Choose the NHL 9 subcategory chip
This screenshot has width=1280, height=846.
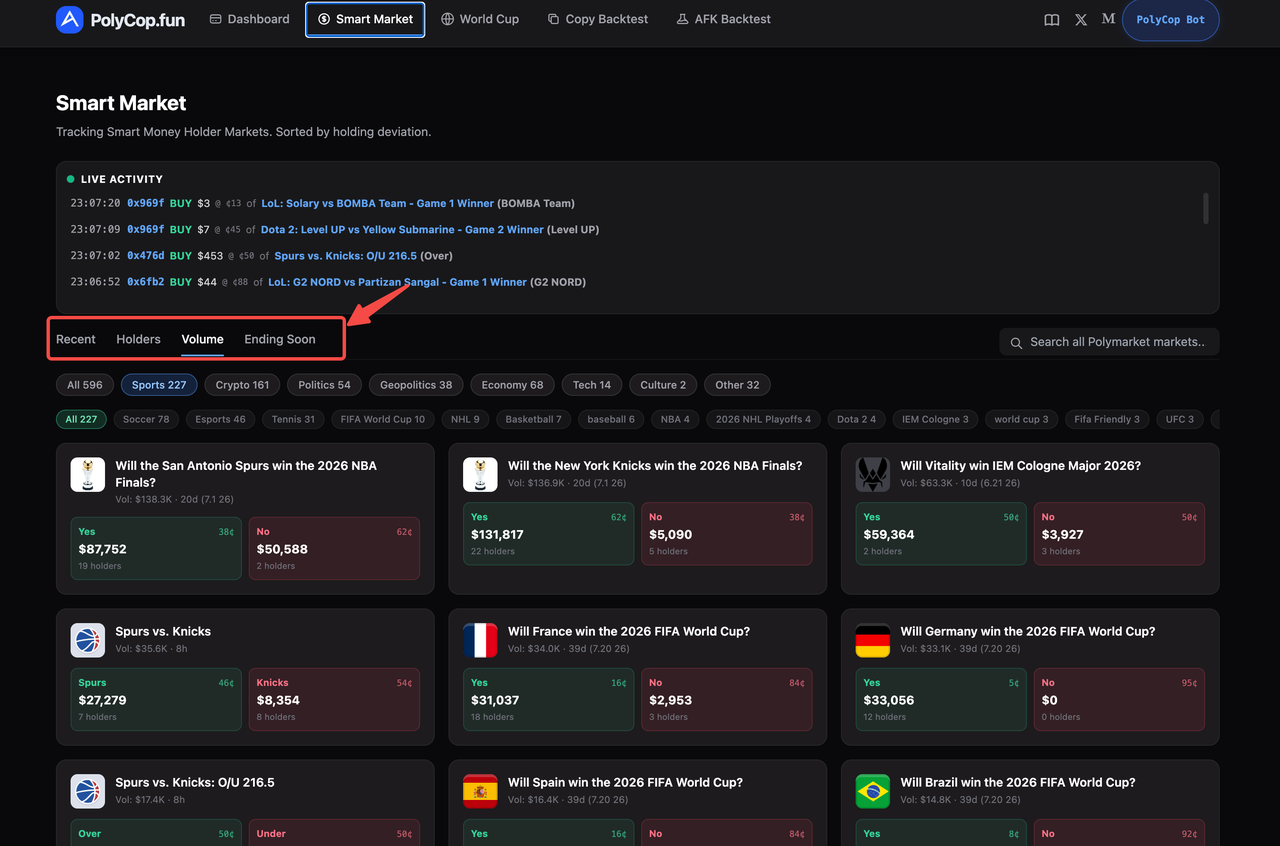point(465,419)
